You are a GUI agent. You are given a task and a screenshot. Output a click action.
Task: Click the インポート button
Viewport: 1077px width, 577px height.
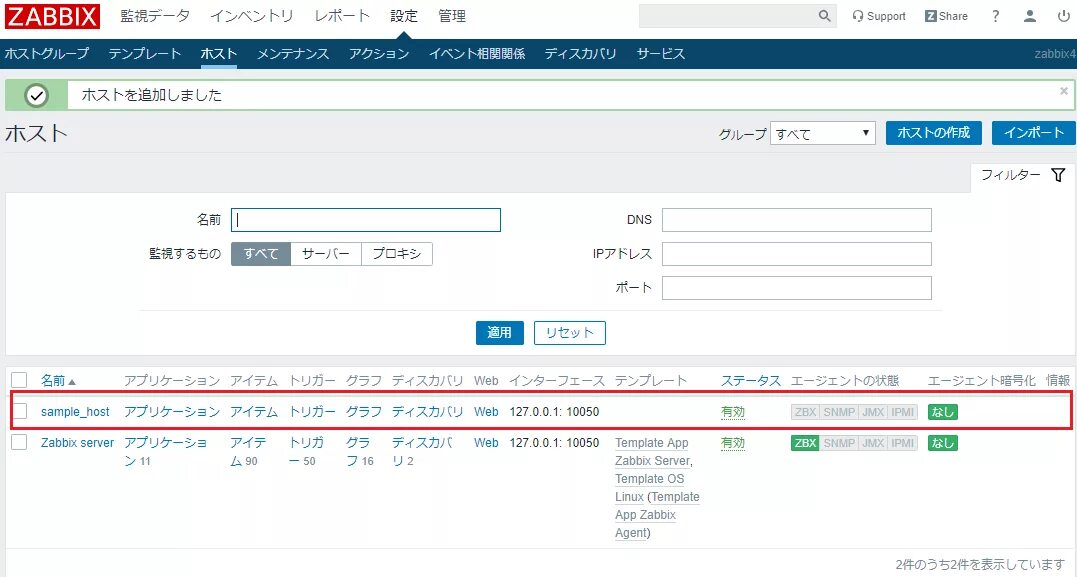1033,133
